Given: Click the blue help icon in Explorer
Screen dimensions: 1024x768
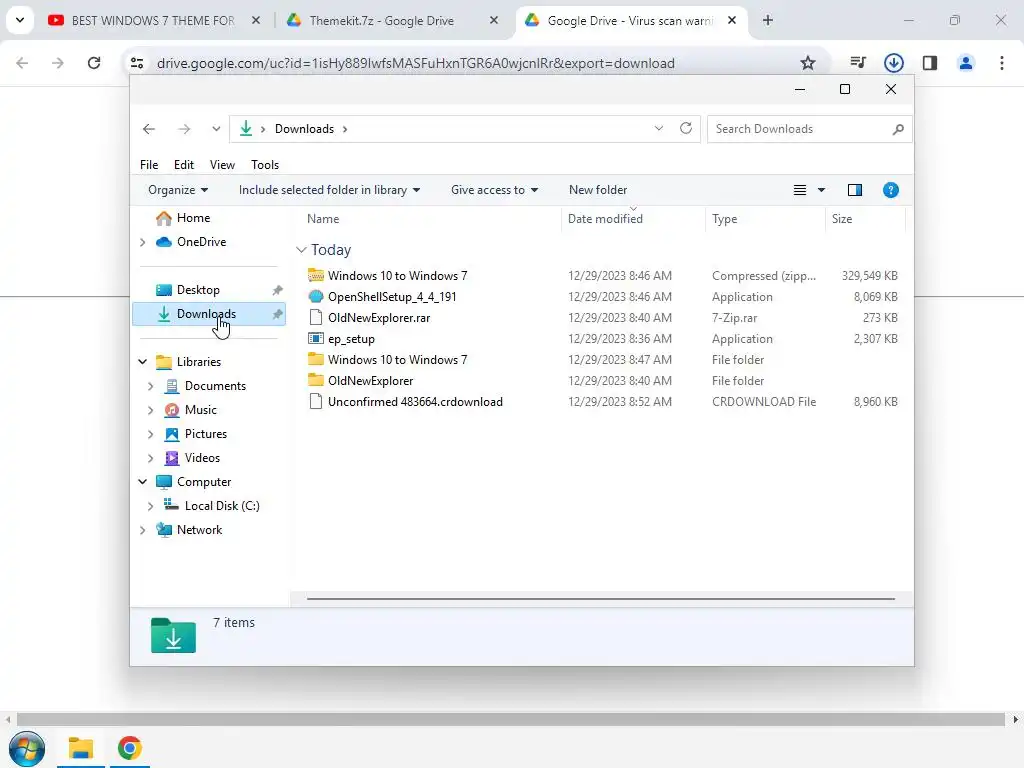Looking at the screenshot, I should (891, 190).
